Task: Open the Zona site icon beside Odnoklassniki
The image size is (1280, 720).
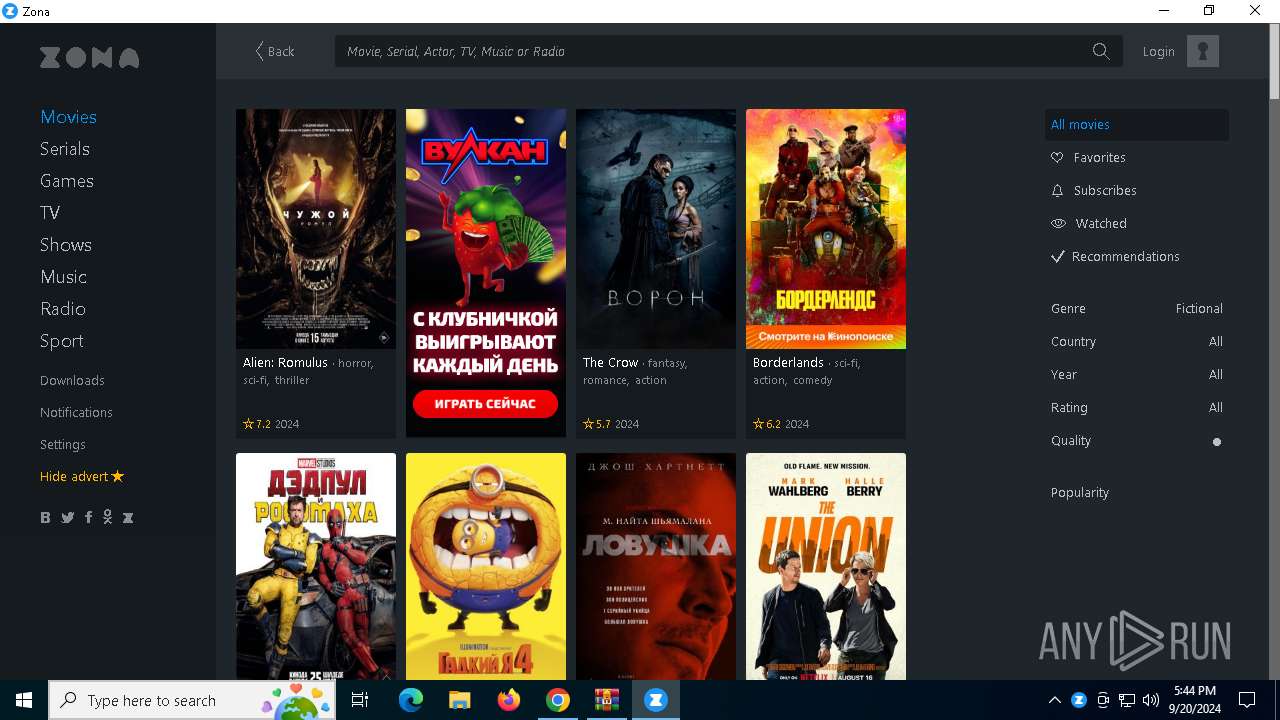Action: coord(128,517)
